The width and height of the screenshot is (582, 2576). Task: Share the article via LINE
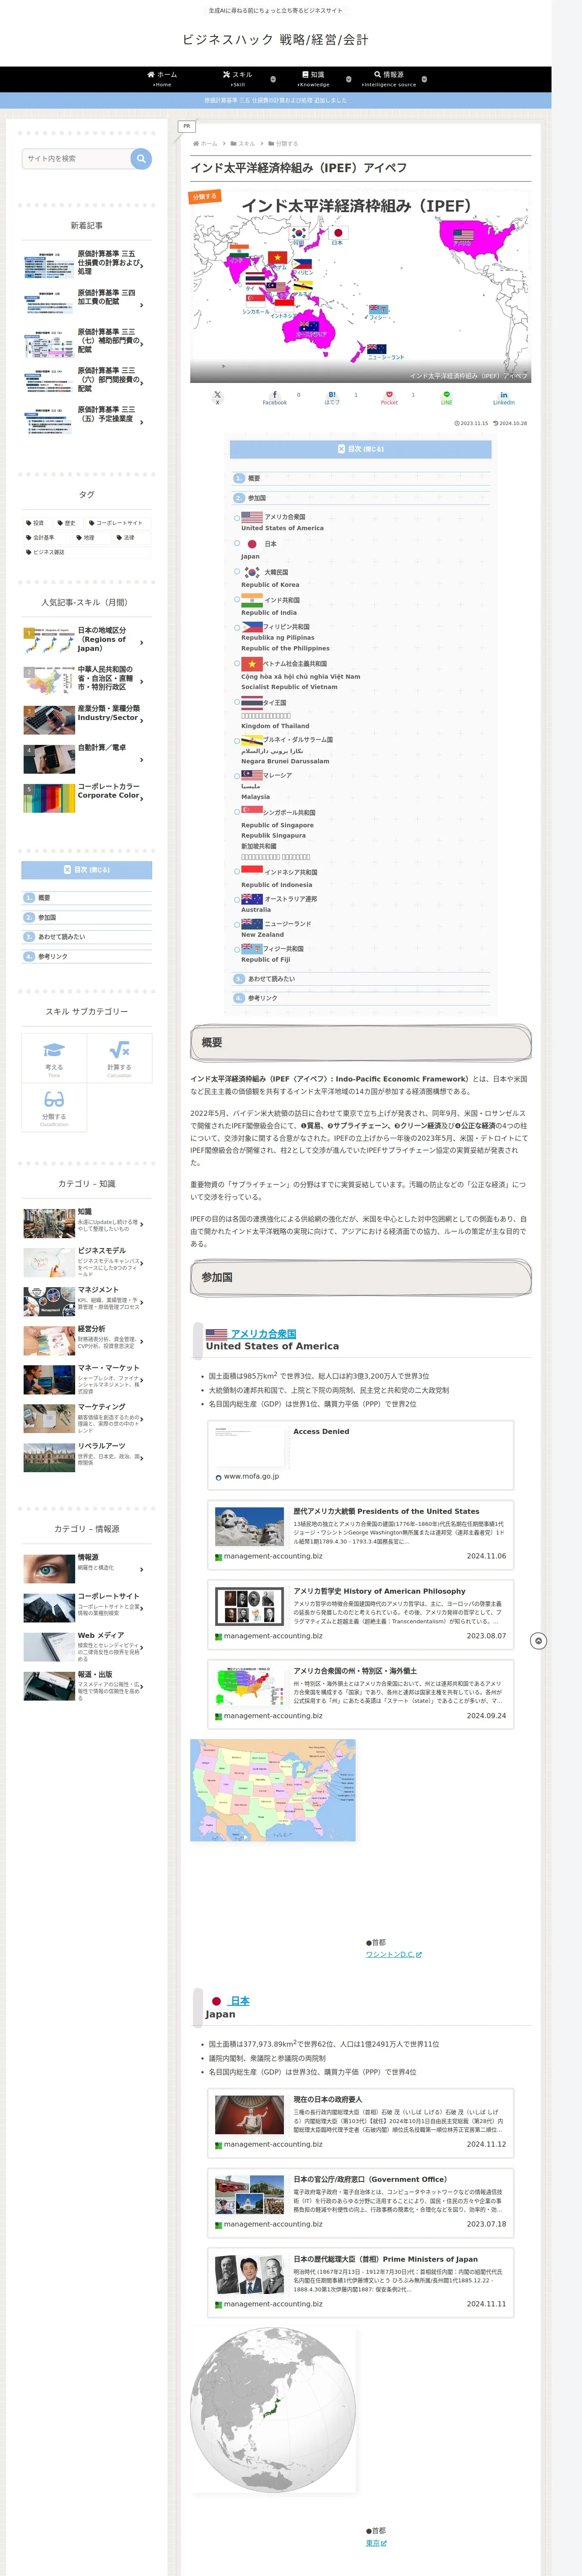(x=447, y=397)
